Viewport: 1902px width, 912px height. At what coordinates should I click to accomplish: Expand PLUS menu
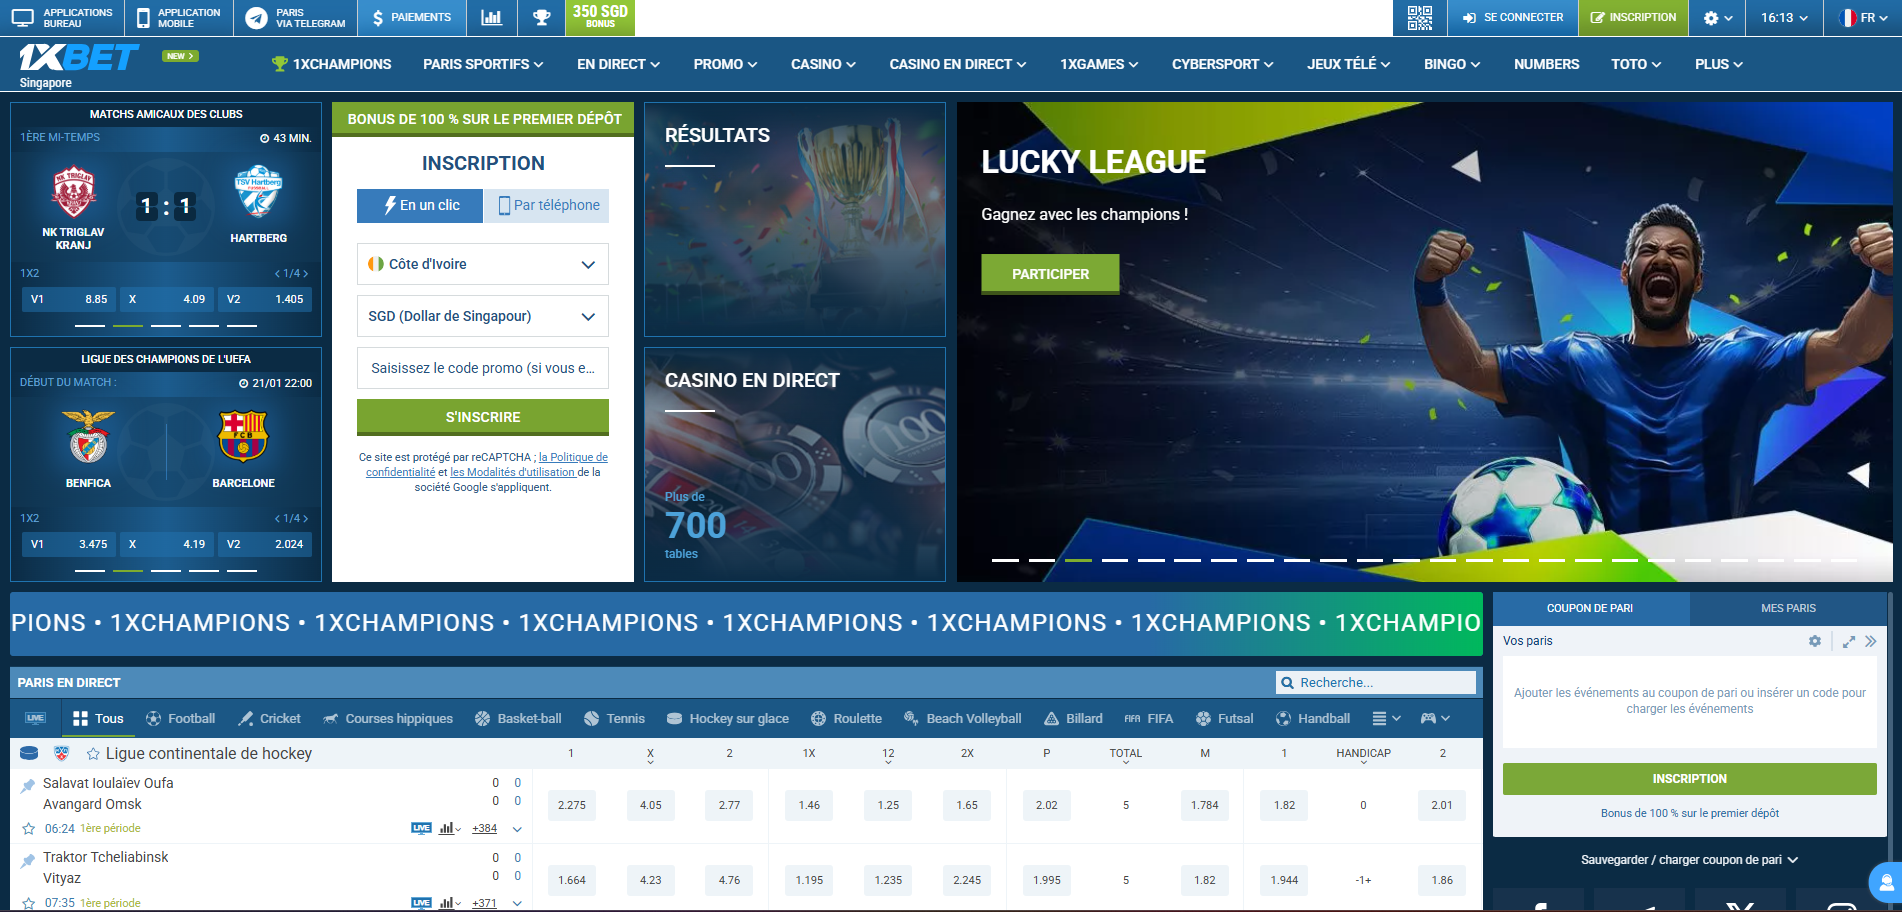(x=1718, y=64)
